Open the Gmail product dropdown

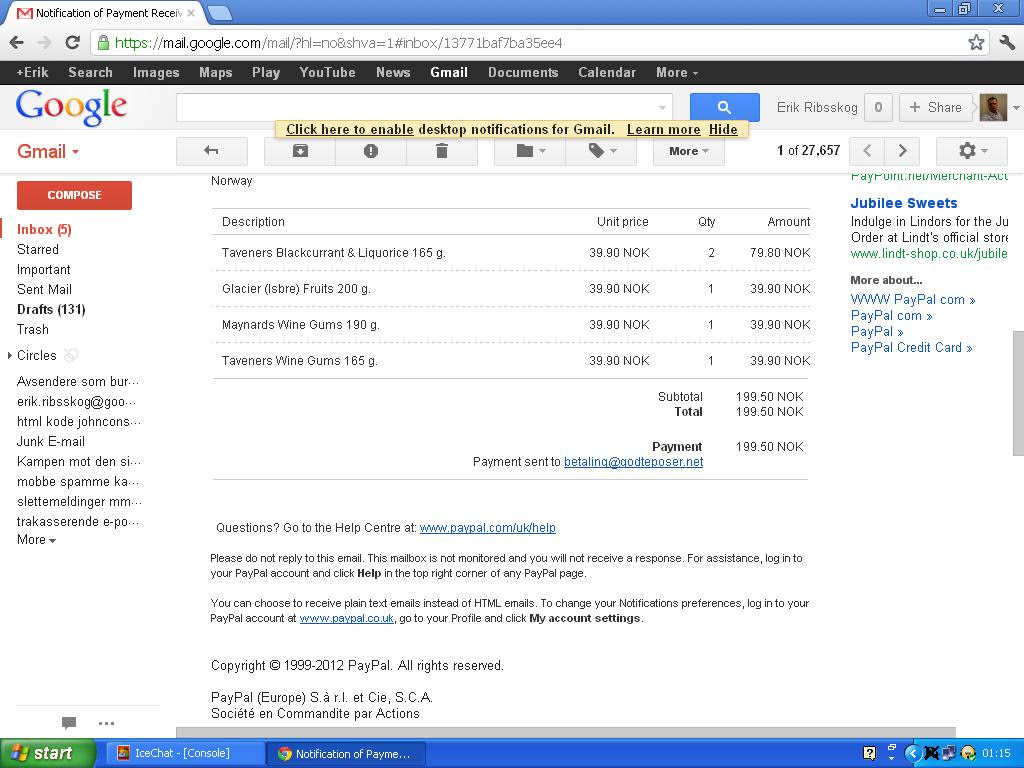click(48, 152)
